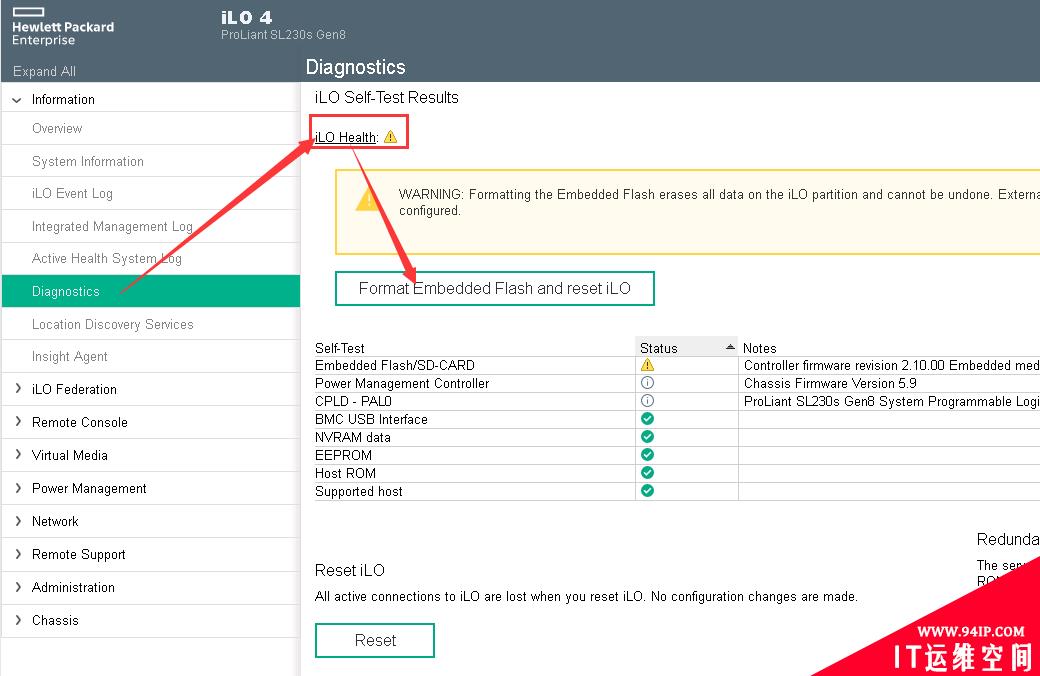
Task: Click the NVRAM data row name
Action: [353, 437]
